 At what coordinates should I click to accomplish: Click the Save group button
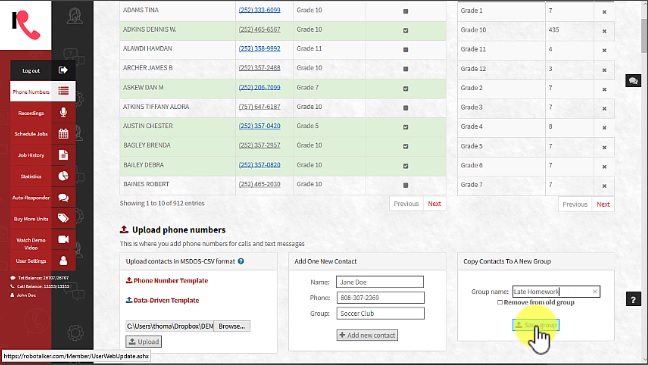coord(536,325)
